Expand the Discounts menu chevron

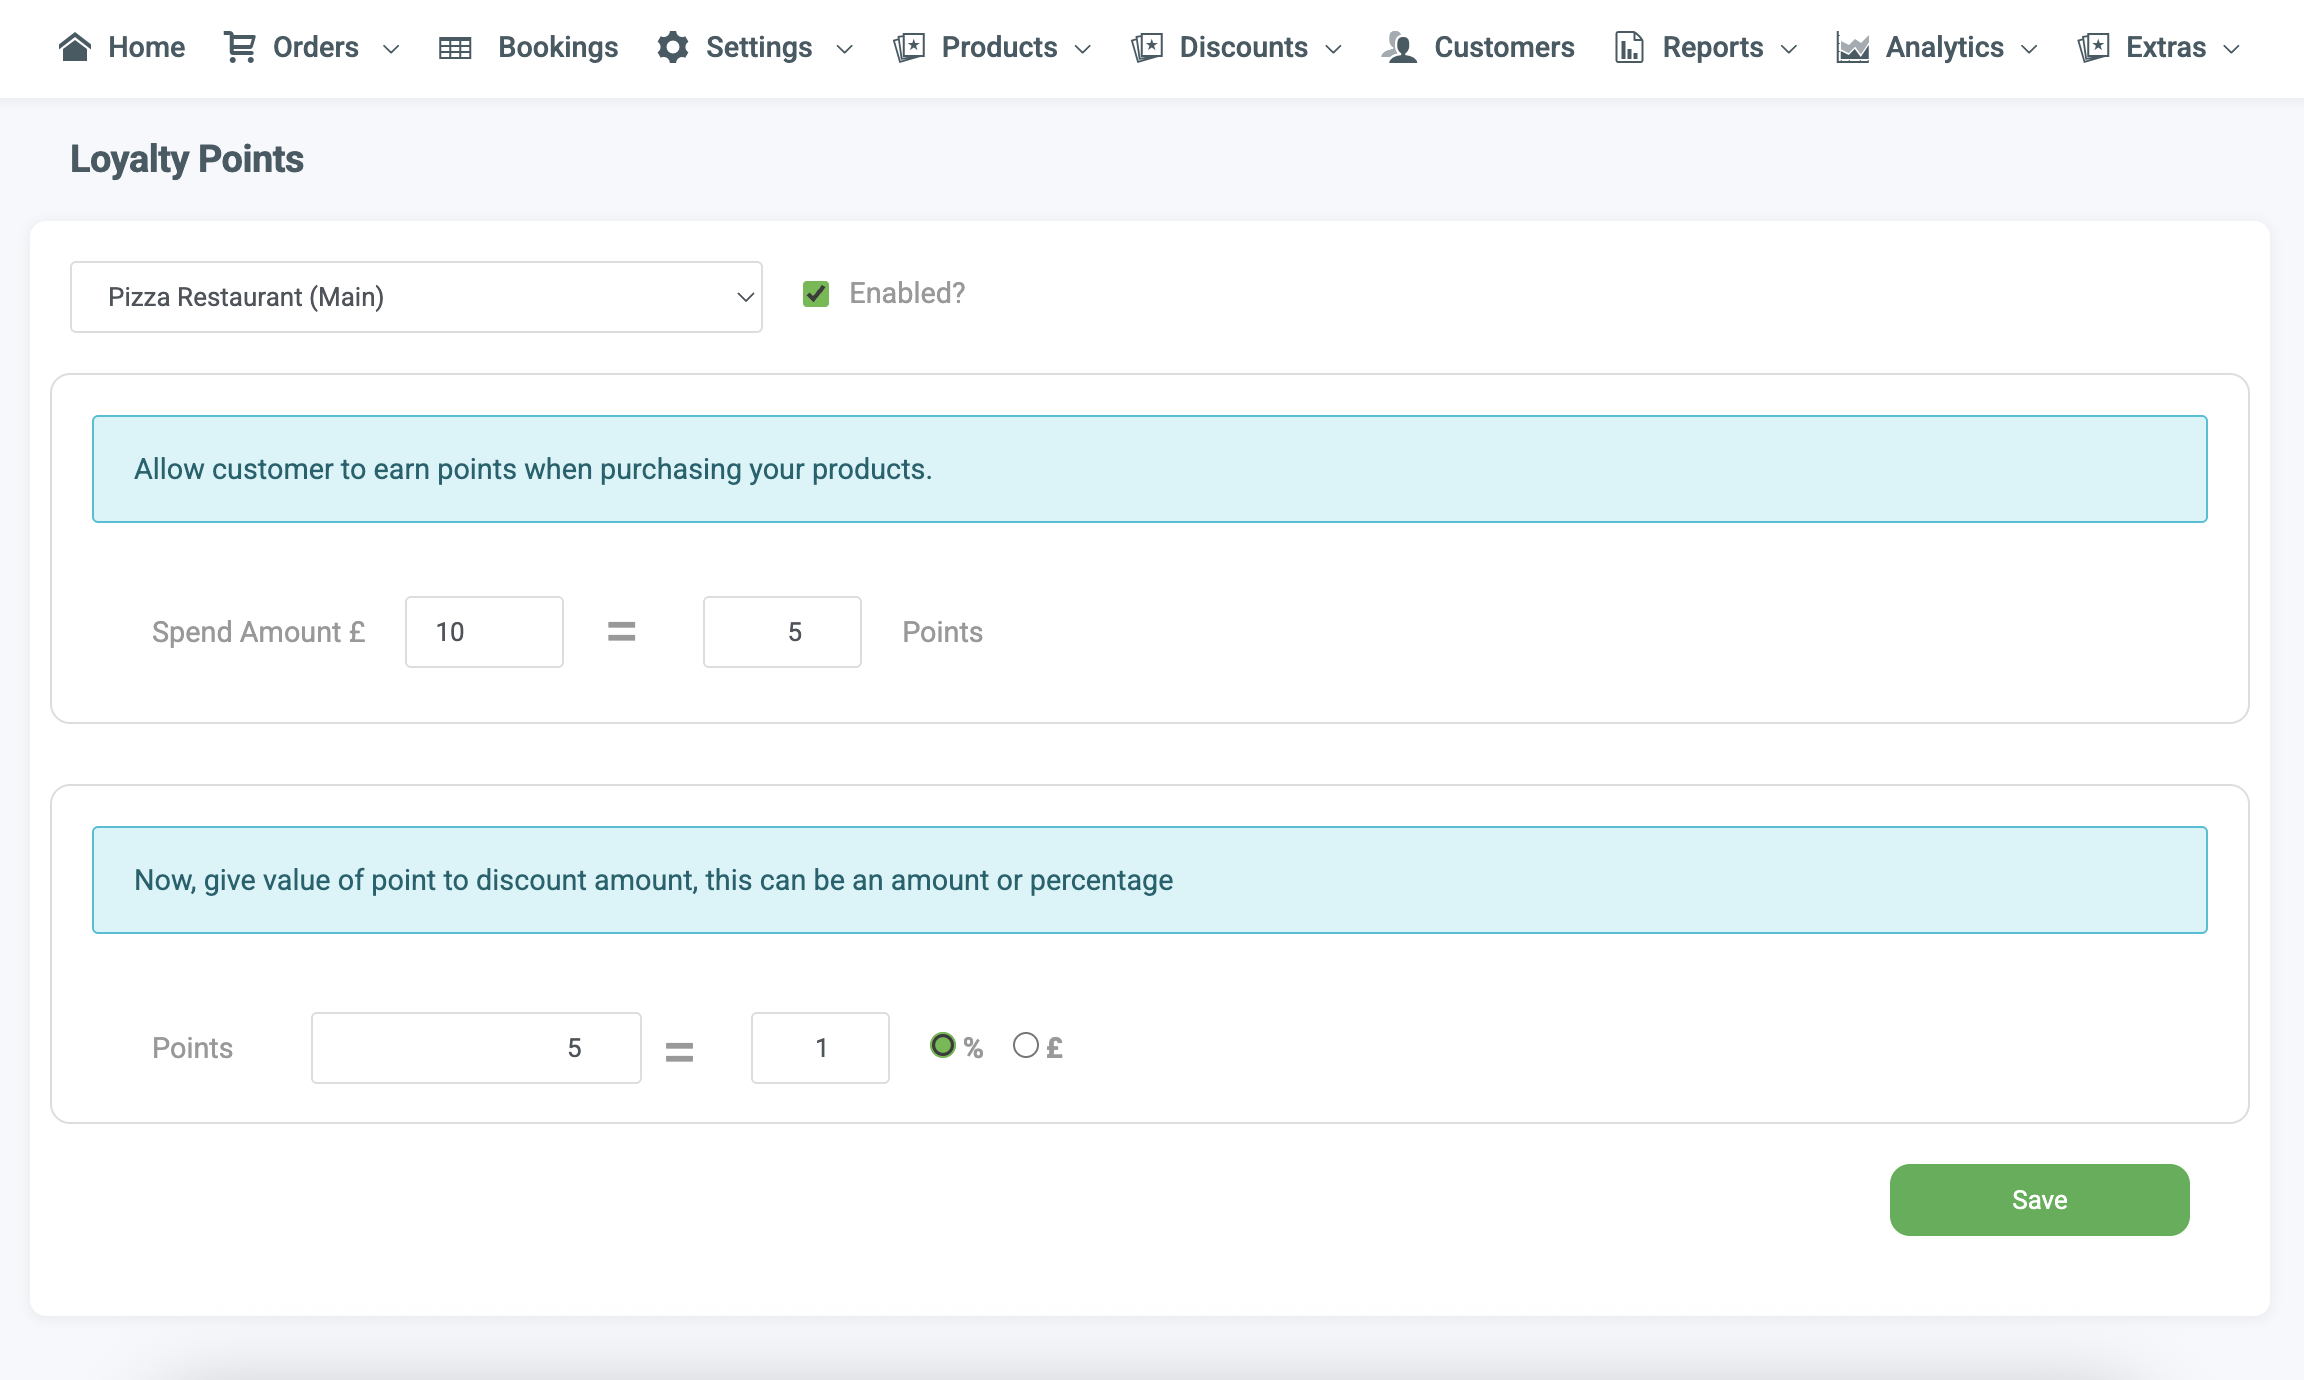(x=1333, y=49)
